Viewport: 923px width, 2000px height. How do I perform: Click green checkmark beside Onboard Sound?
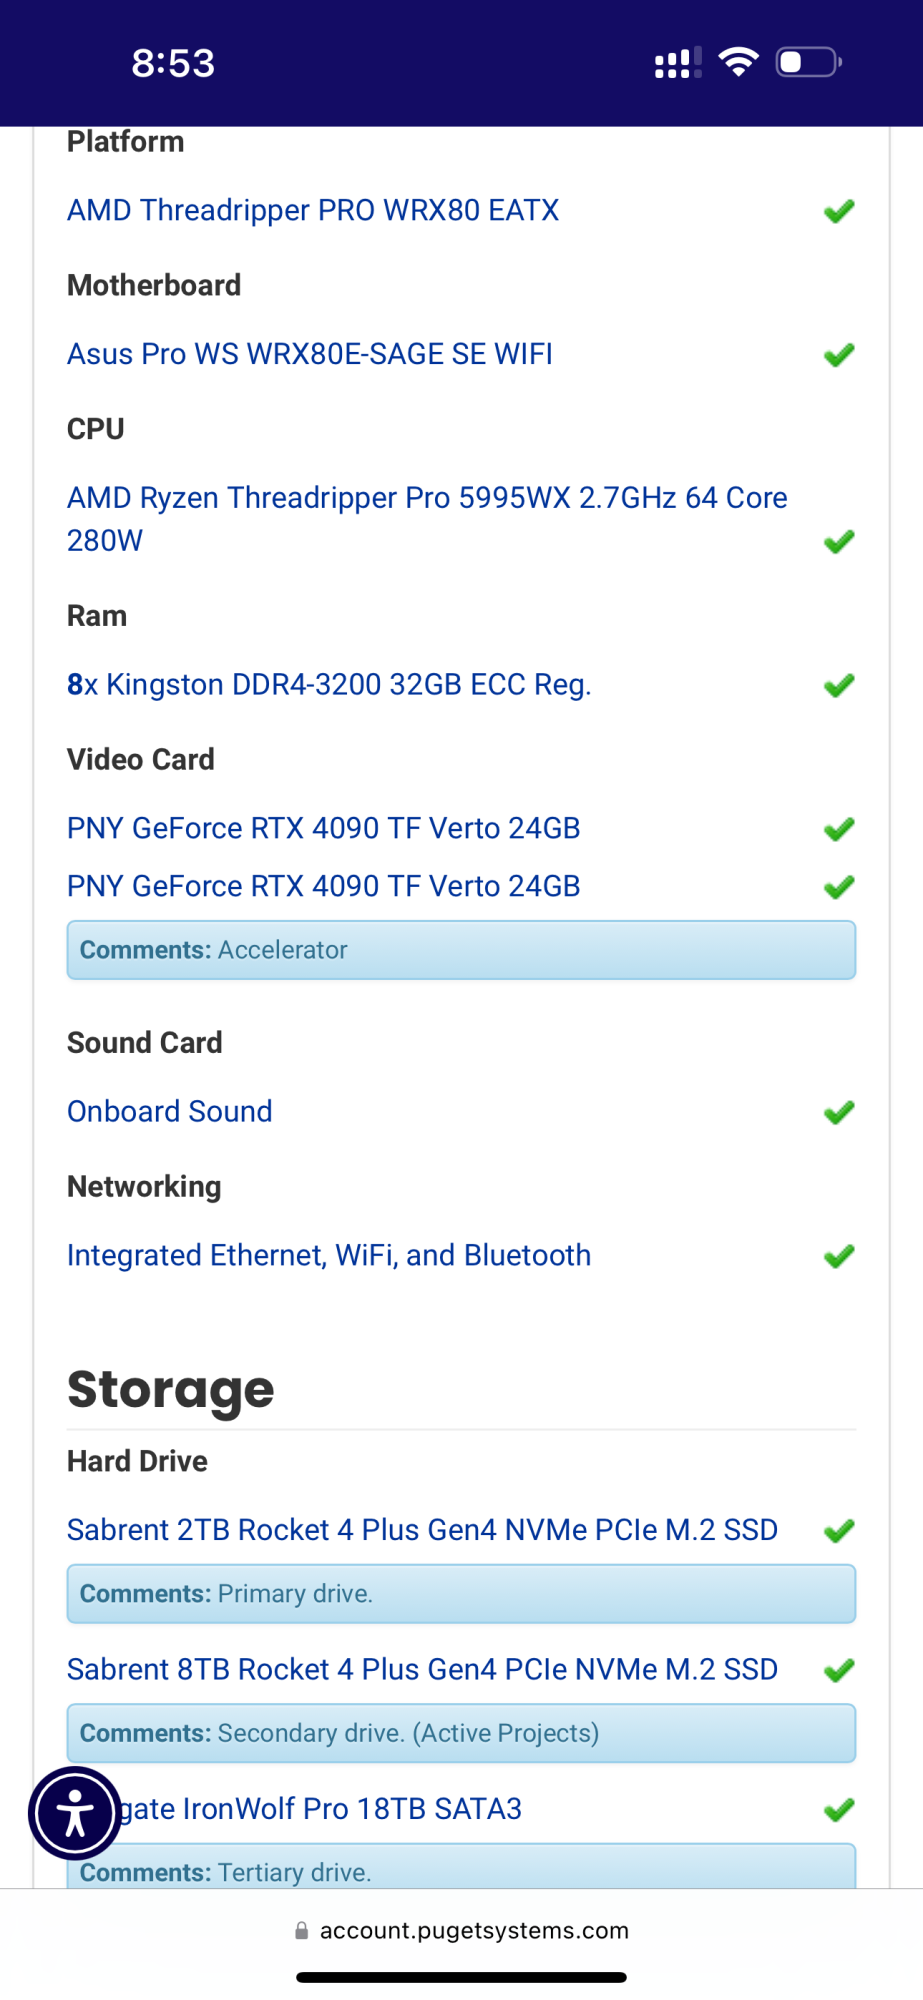(x=838, y=1112)
